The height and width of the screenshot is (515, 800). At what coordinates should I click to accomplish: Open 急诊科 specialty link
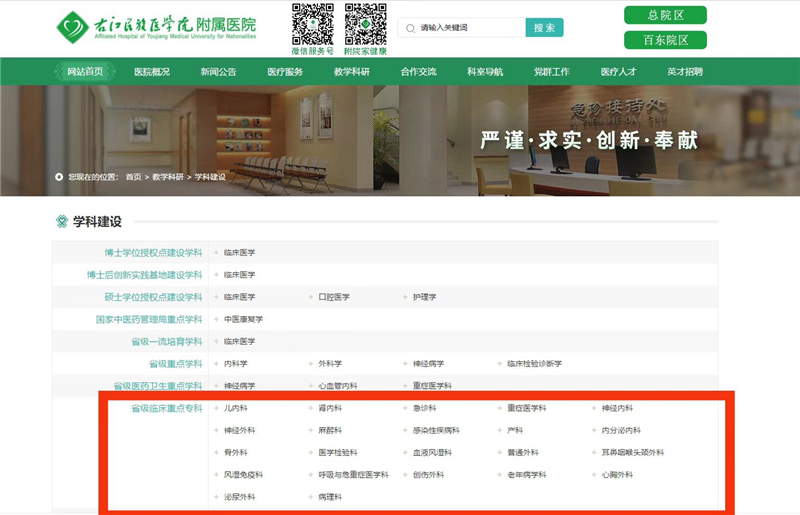(424, 408)
